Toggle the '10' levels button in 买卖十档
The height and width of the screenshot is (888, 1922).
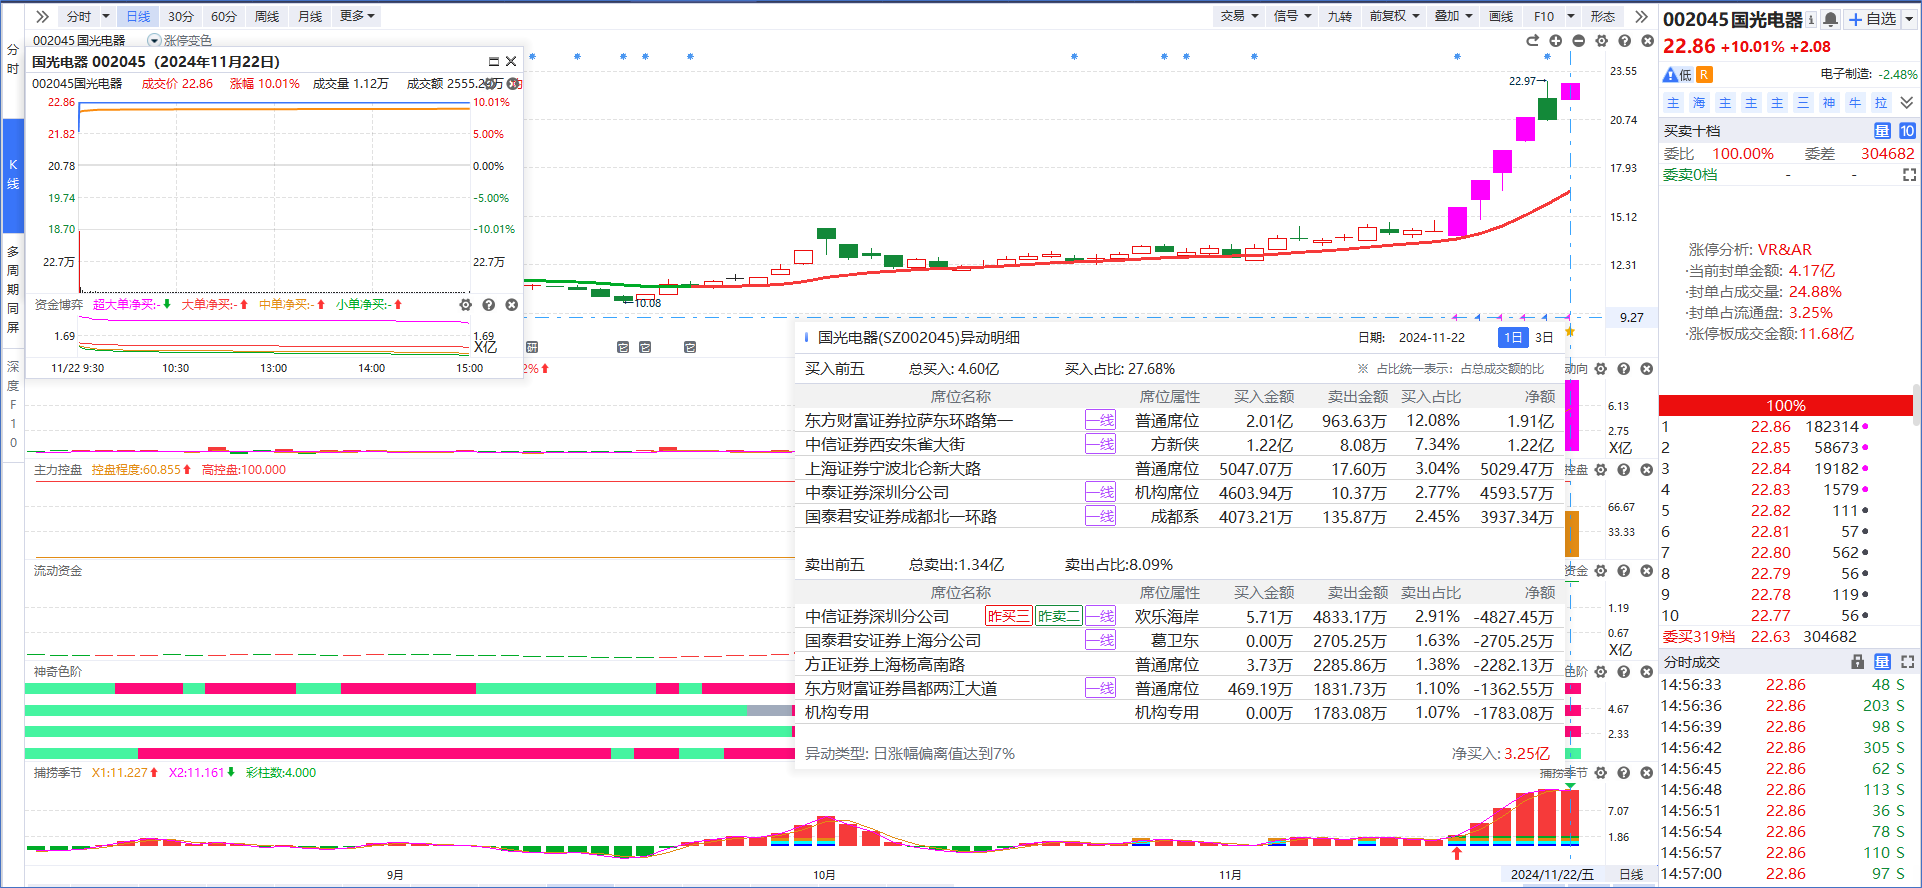(x=1907, y=131)
